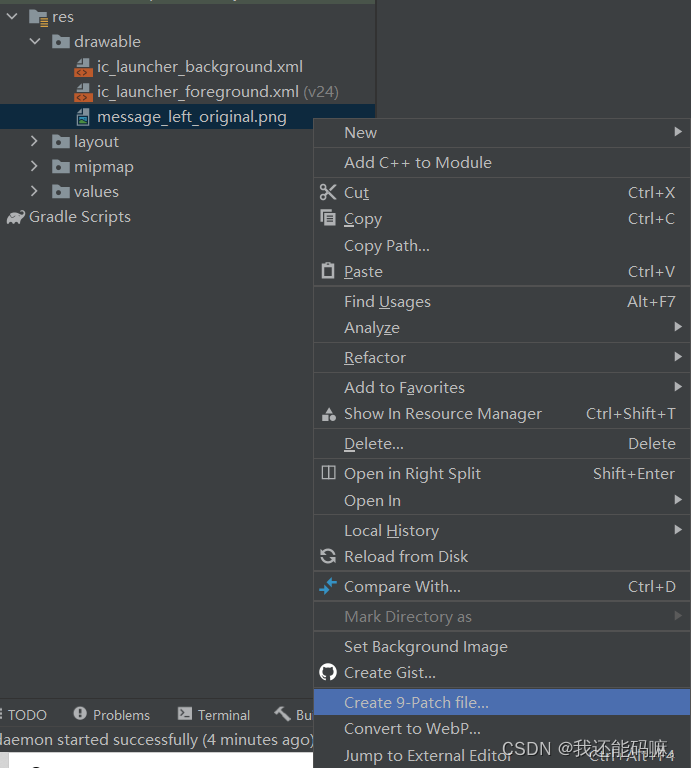Open the Terminal tool window tab

click(x=214, y=715)
